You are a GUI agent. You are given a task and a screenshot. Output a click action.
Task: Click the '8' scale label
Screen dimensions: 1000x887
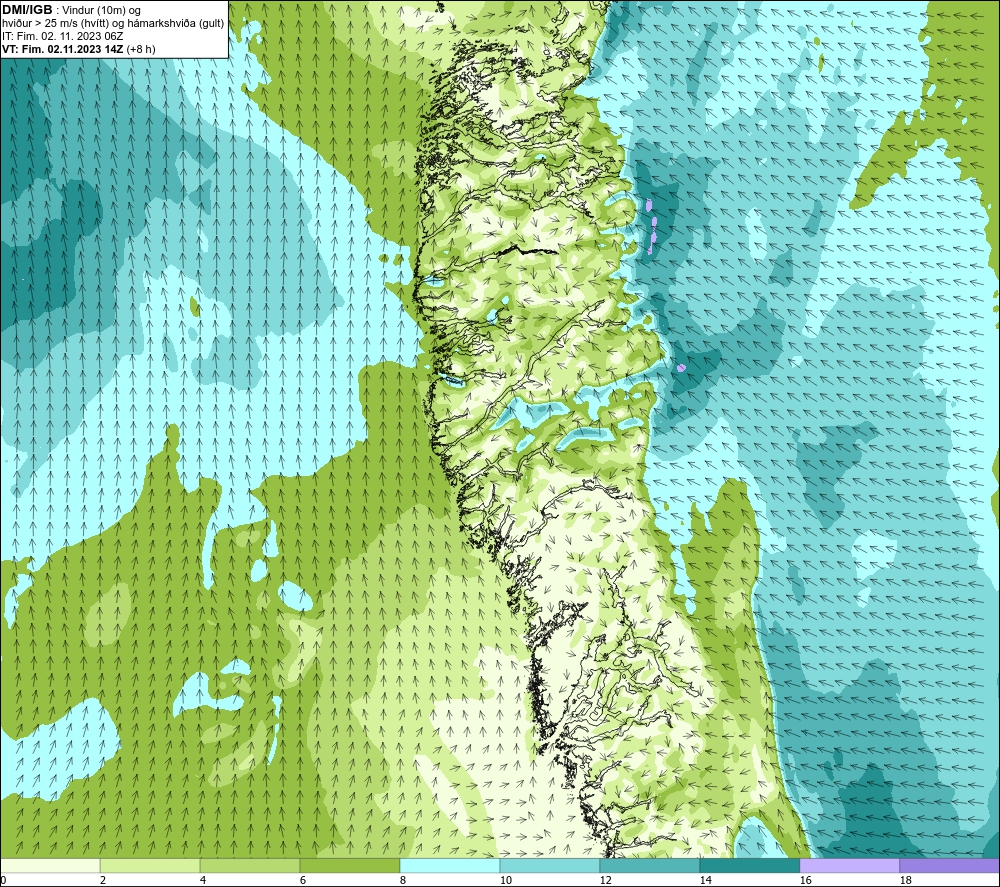point(403,881)
